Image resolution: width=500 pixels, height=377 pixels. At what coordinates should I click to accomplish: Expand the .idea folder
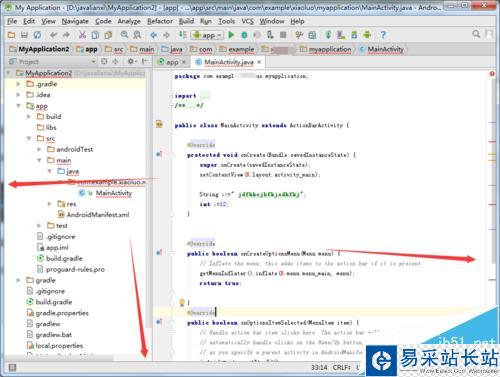[18, 95]
